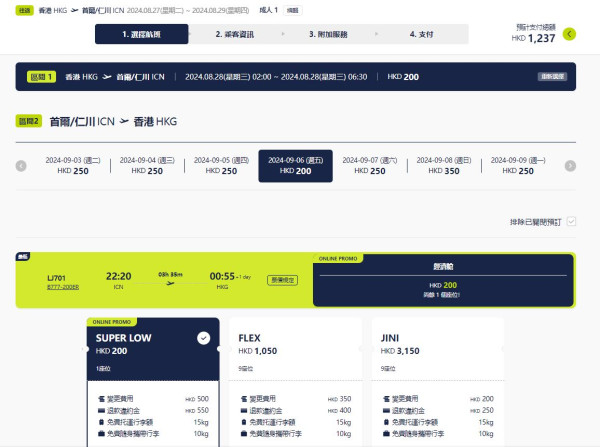600x447 pixels.
Task: Click FLEX change fee HKD 350
Action: pyautogui.click(x=339, y=399)
